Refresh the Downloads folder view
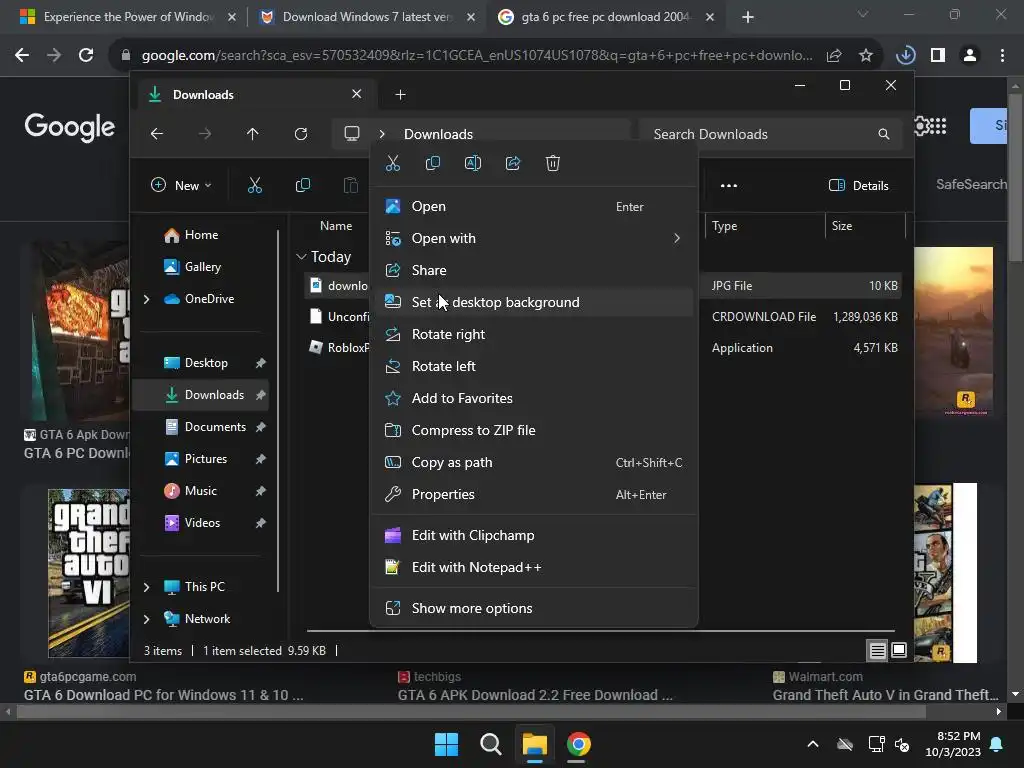The image size is (1024, 768). (x=300, y=134)
